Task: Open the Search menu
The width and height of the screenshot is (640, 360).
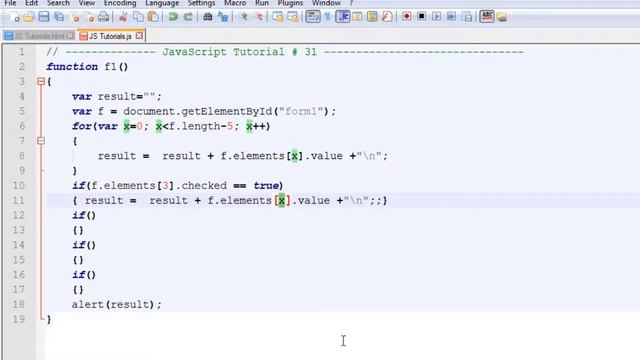Action: point(58,3)
